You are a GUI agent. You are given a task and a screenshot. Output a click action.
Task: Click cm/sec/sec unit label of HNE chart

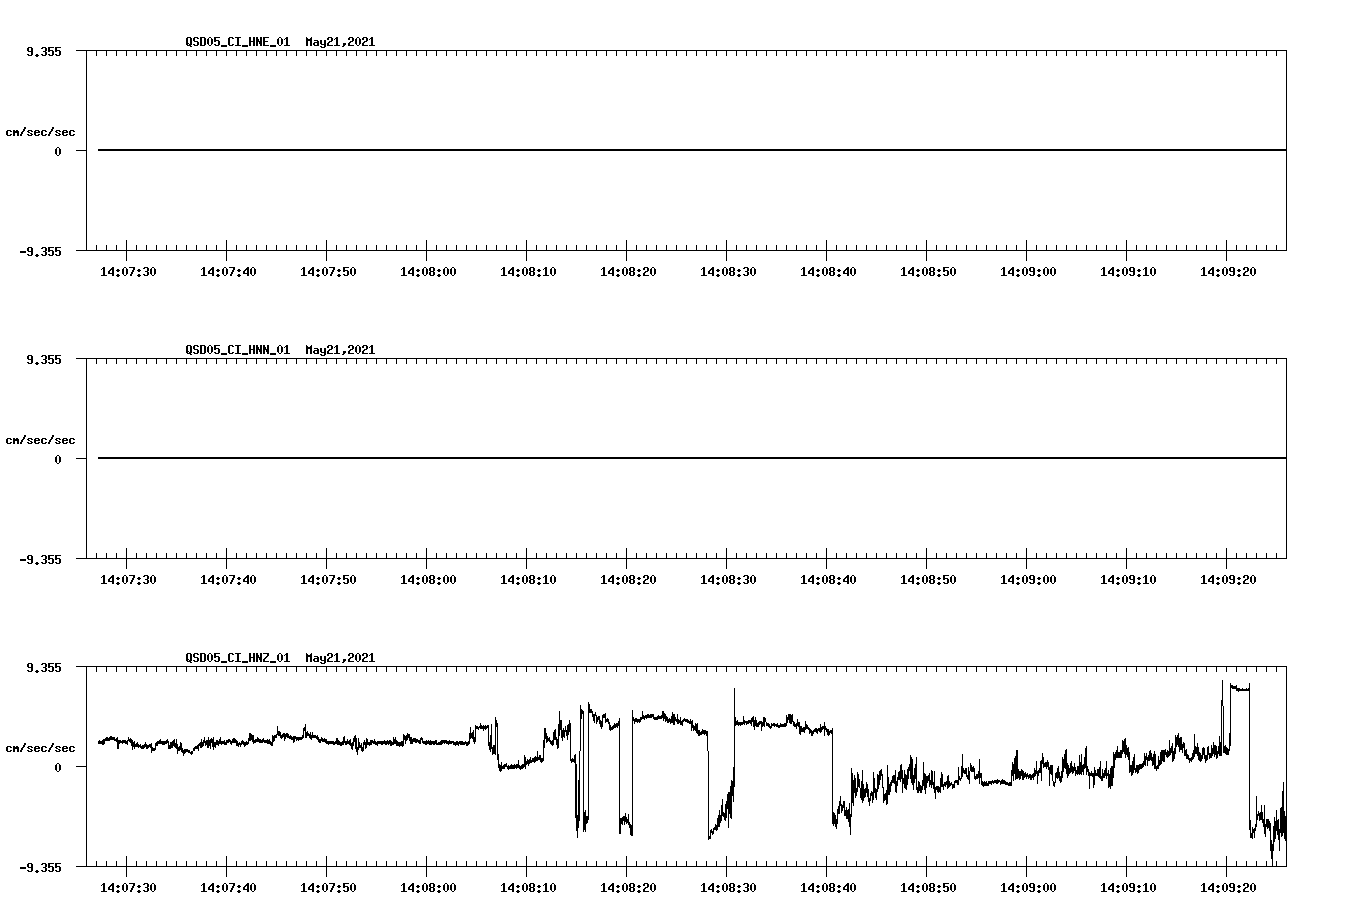(x=40, y=132)
